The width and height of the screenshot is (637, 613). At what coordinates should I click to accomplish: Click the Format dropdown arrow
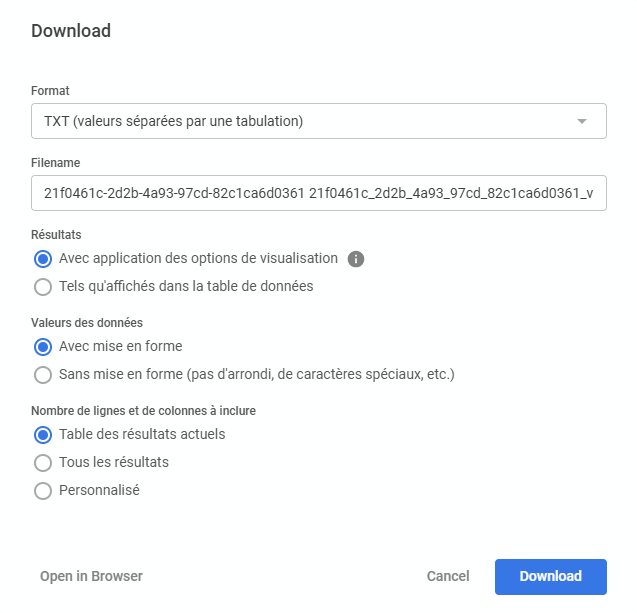[582, 122]
